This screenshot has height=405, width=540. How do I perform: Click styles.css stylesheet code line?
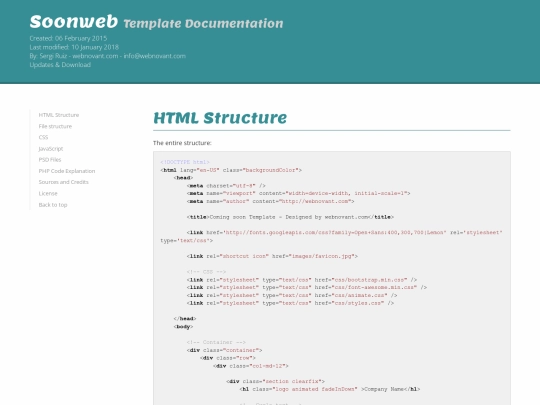click(290, 303)
